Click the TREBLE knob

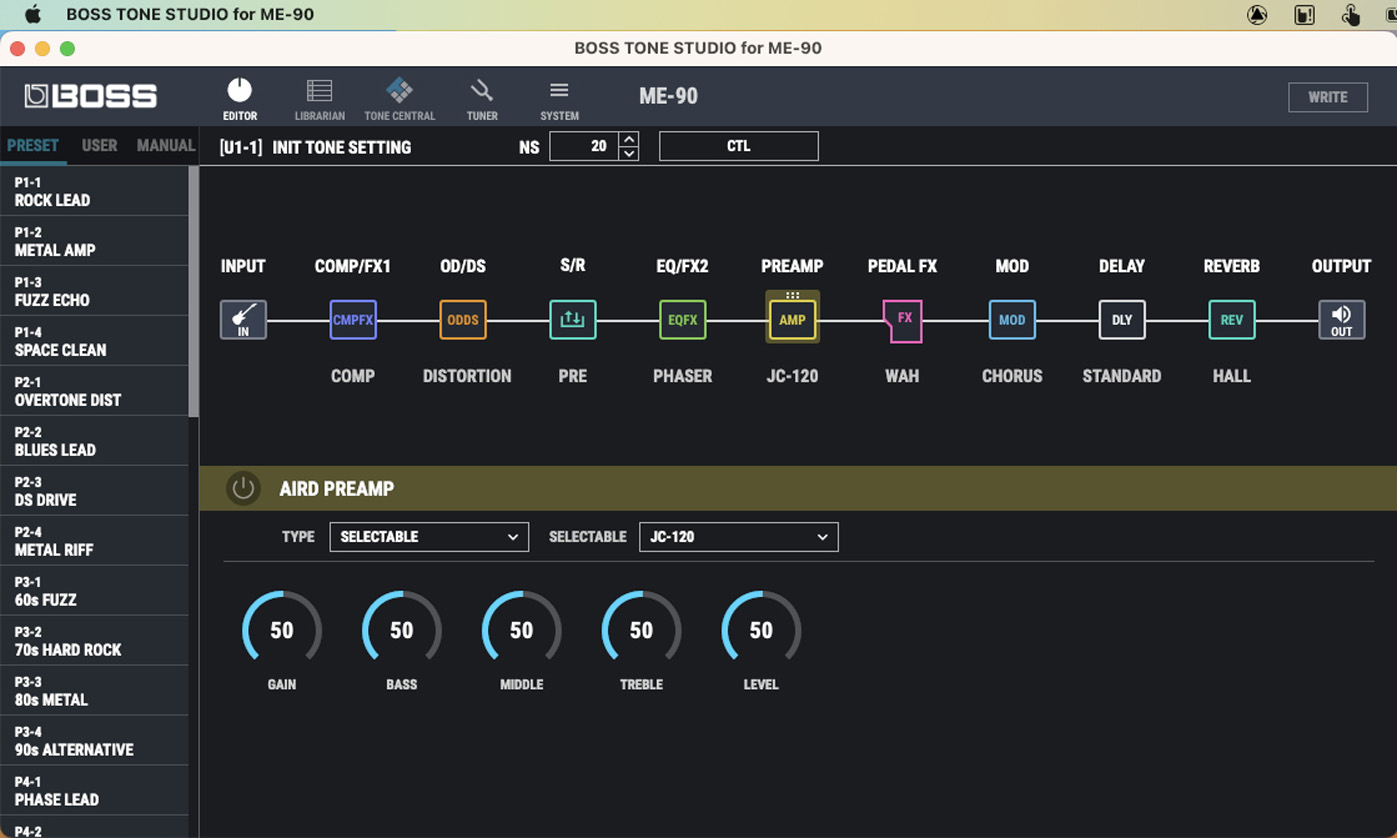tap(641, 630)
